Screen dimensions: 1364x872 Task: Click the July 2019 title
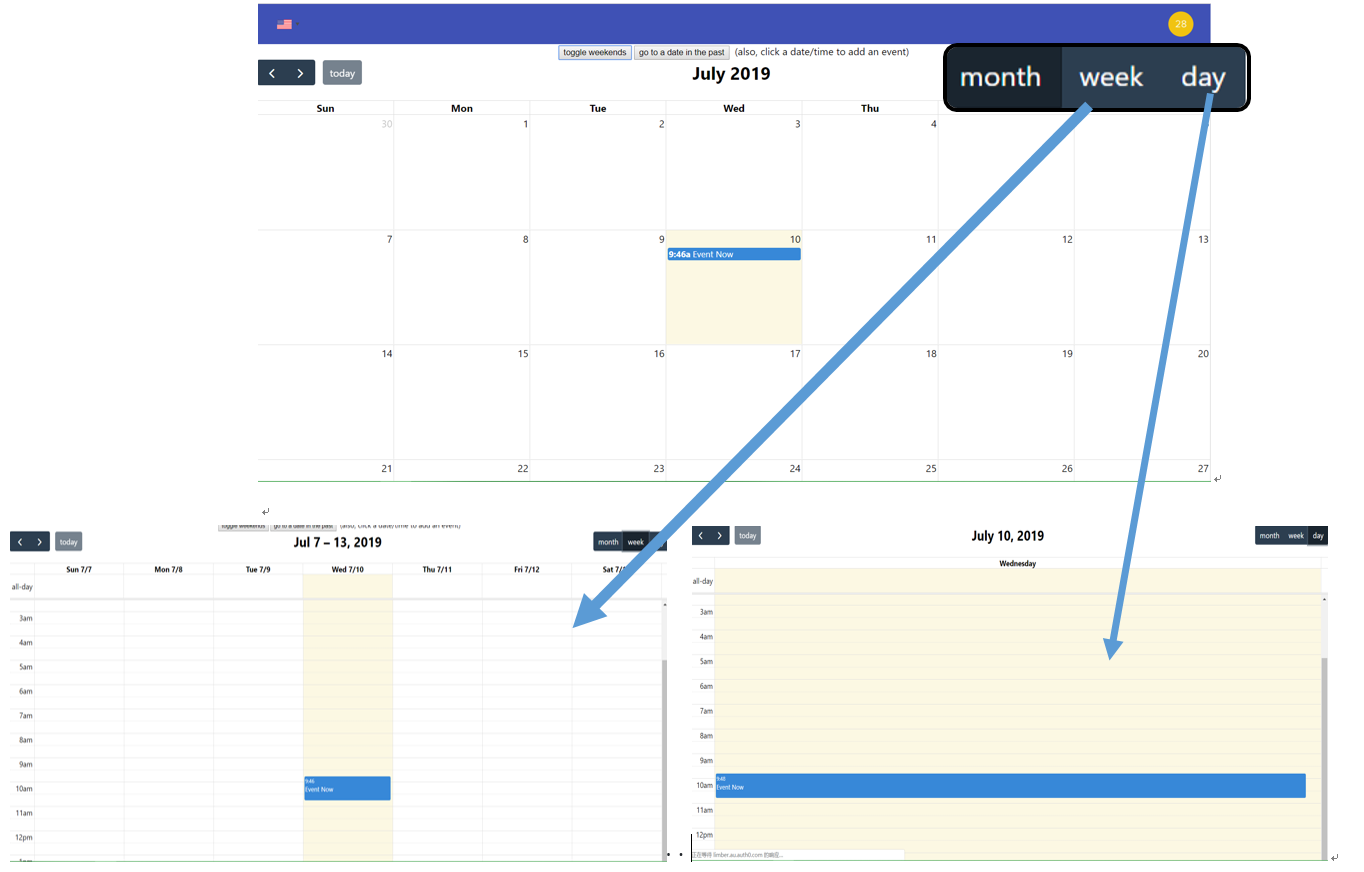731,73
